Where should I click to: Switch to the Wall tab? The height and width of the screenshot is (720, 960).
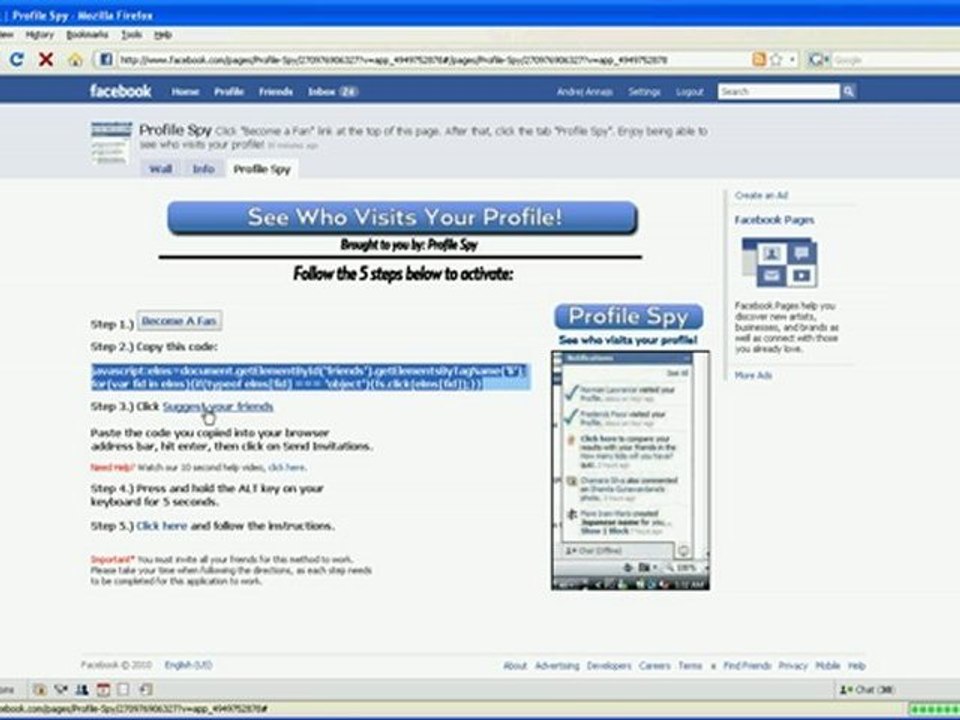160,169
